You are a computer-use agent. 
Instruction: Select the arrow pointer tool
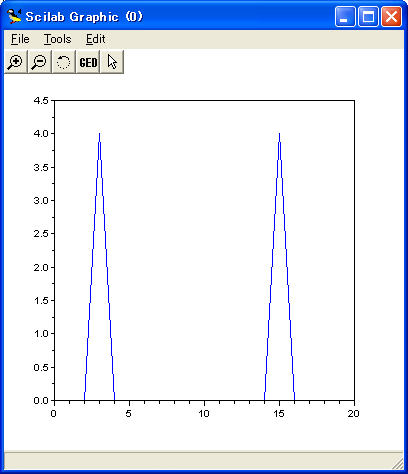(x=112, y=62)
